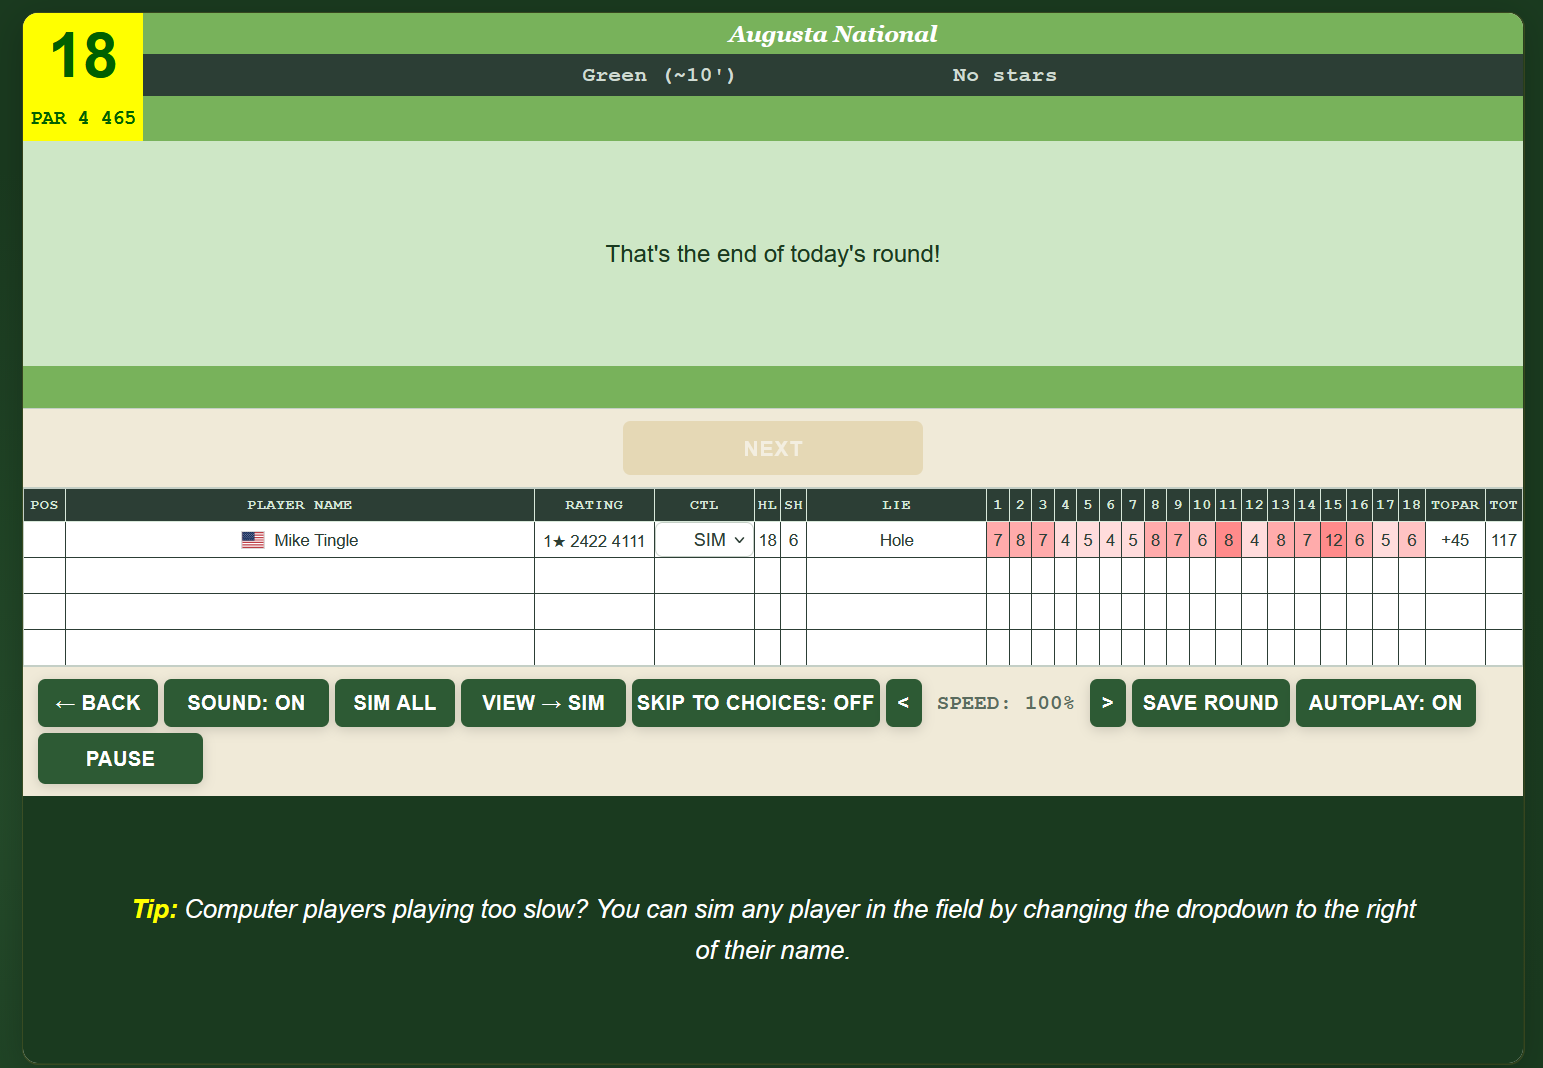
Task: Click the Green (~10') status text
Action: coord(659,75)
